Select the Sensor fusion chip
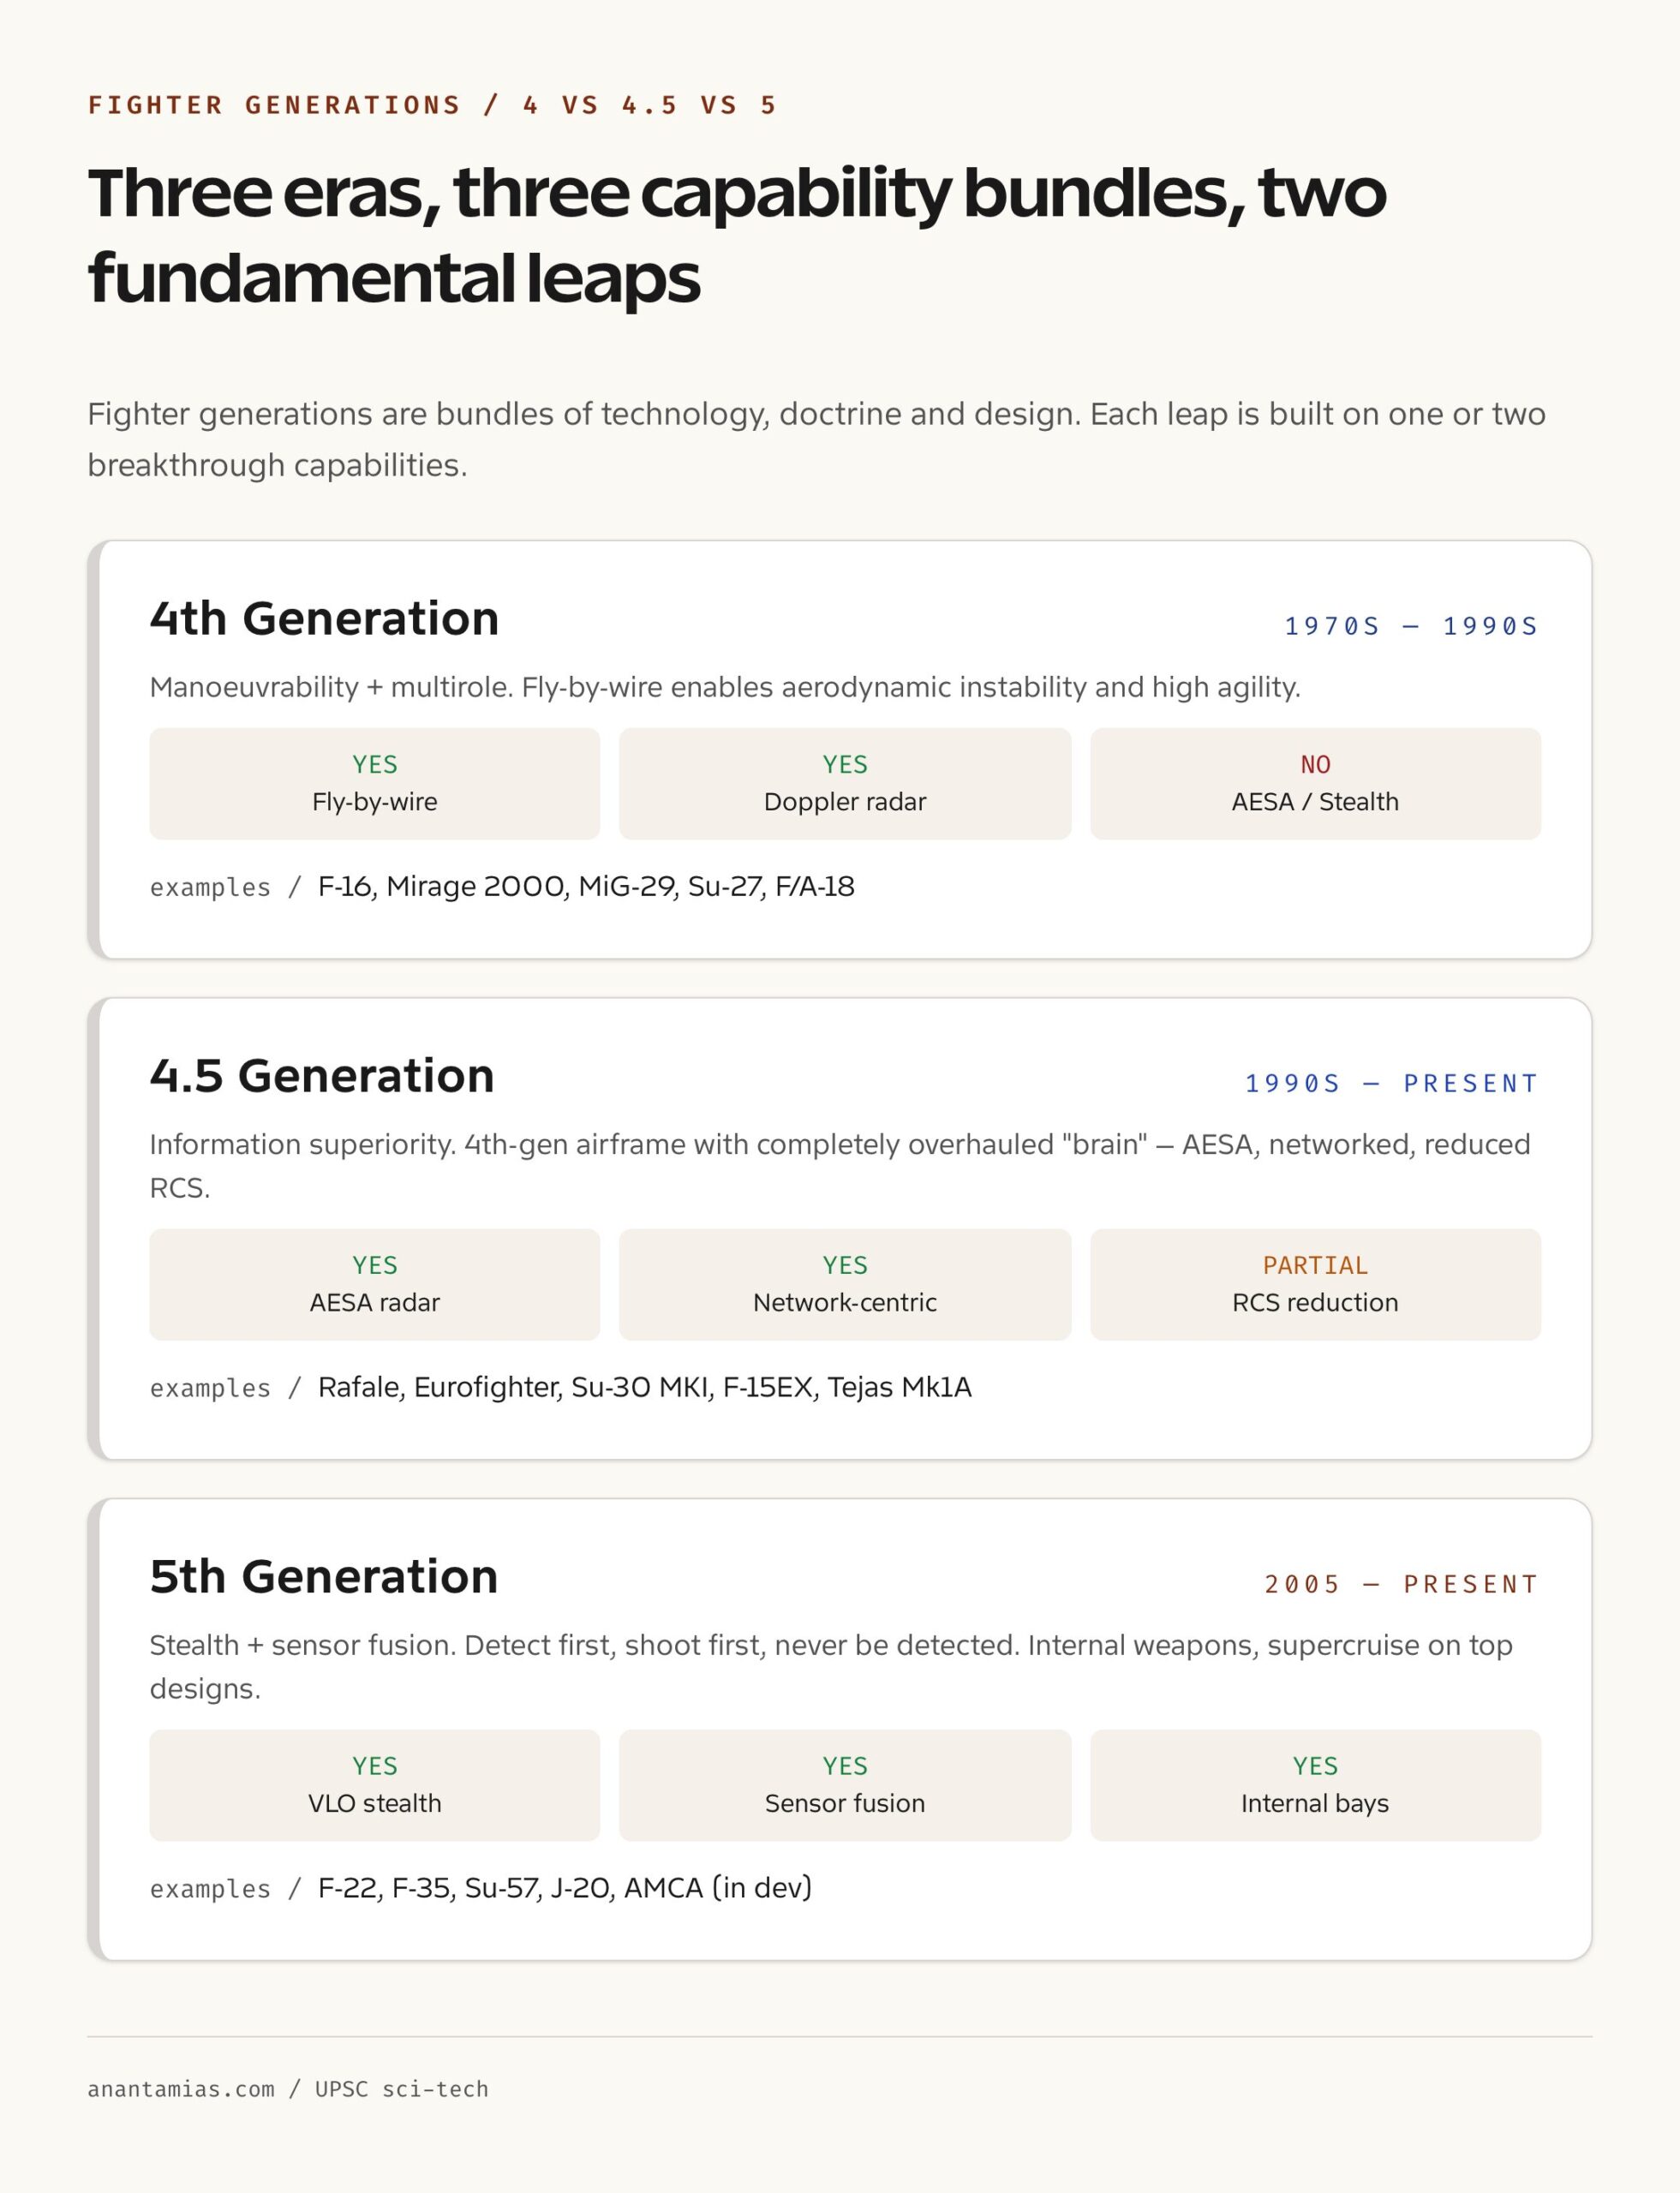Image resolution: width=1680 pixels, height=2193 pixels. (845, 1785)
